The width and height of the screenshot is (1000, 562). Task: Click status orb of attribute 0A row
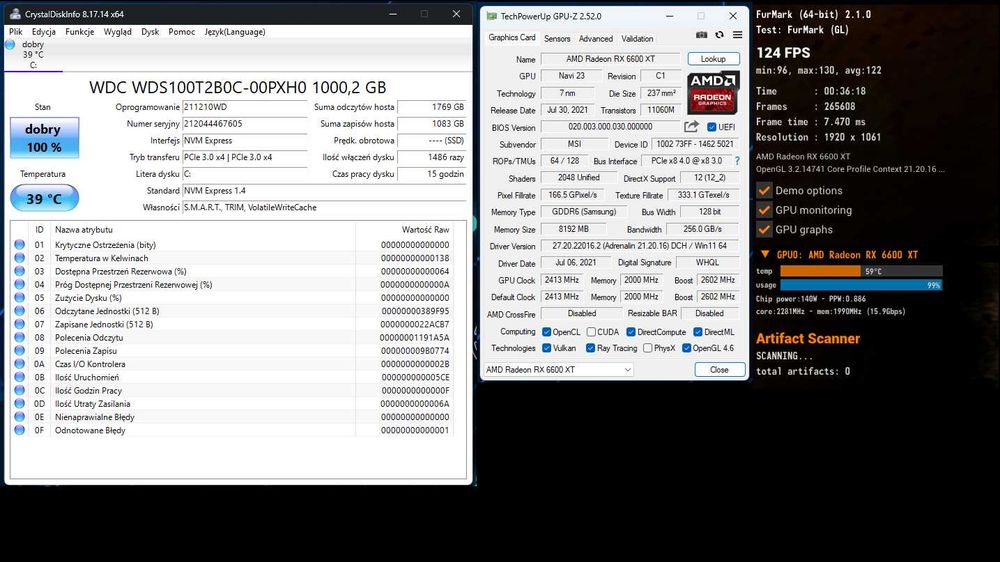[20, 364]
